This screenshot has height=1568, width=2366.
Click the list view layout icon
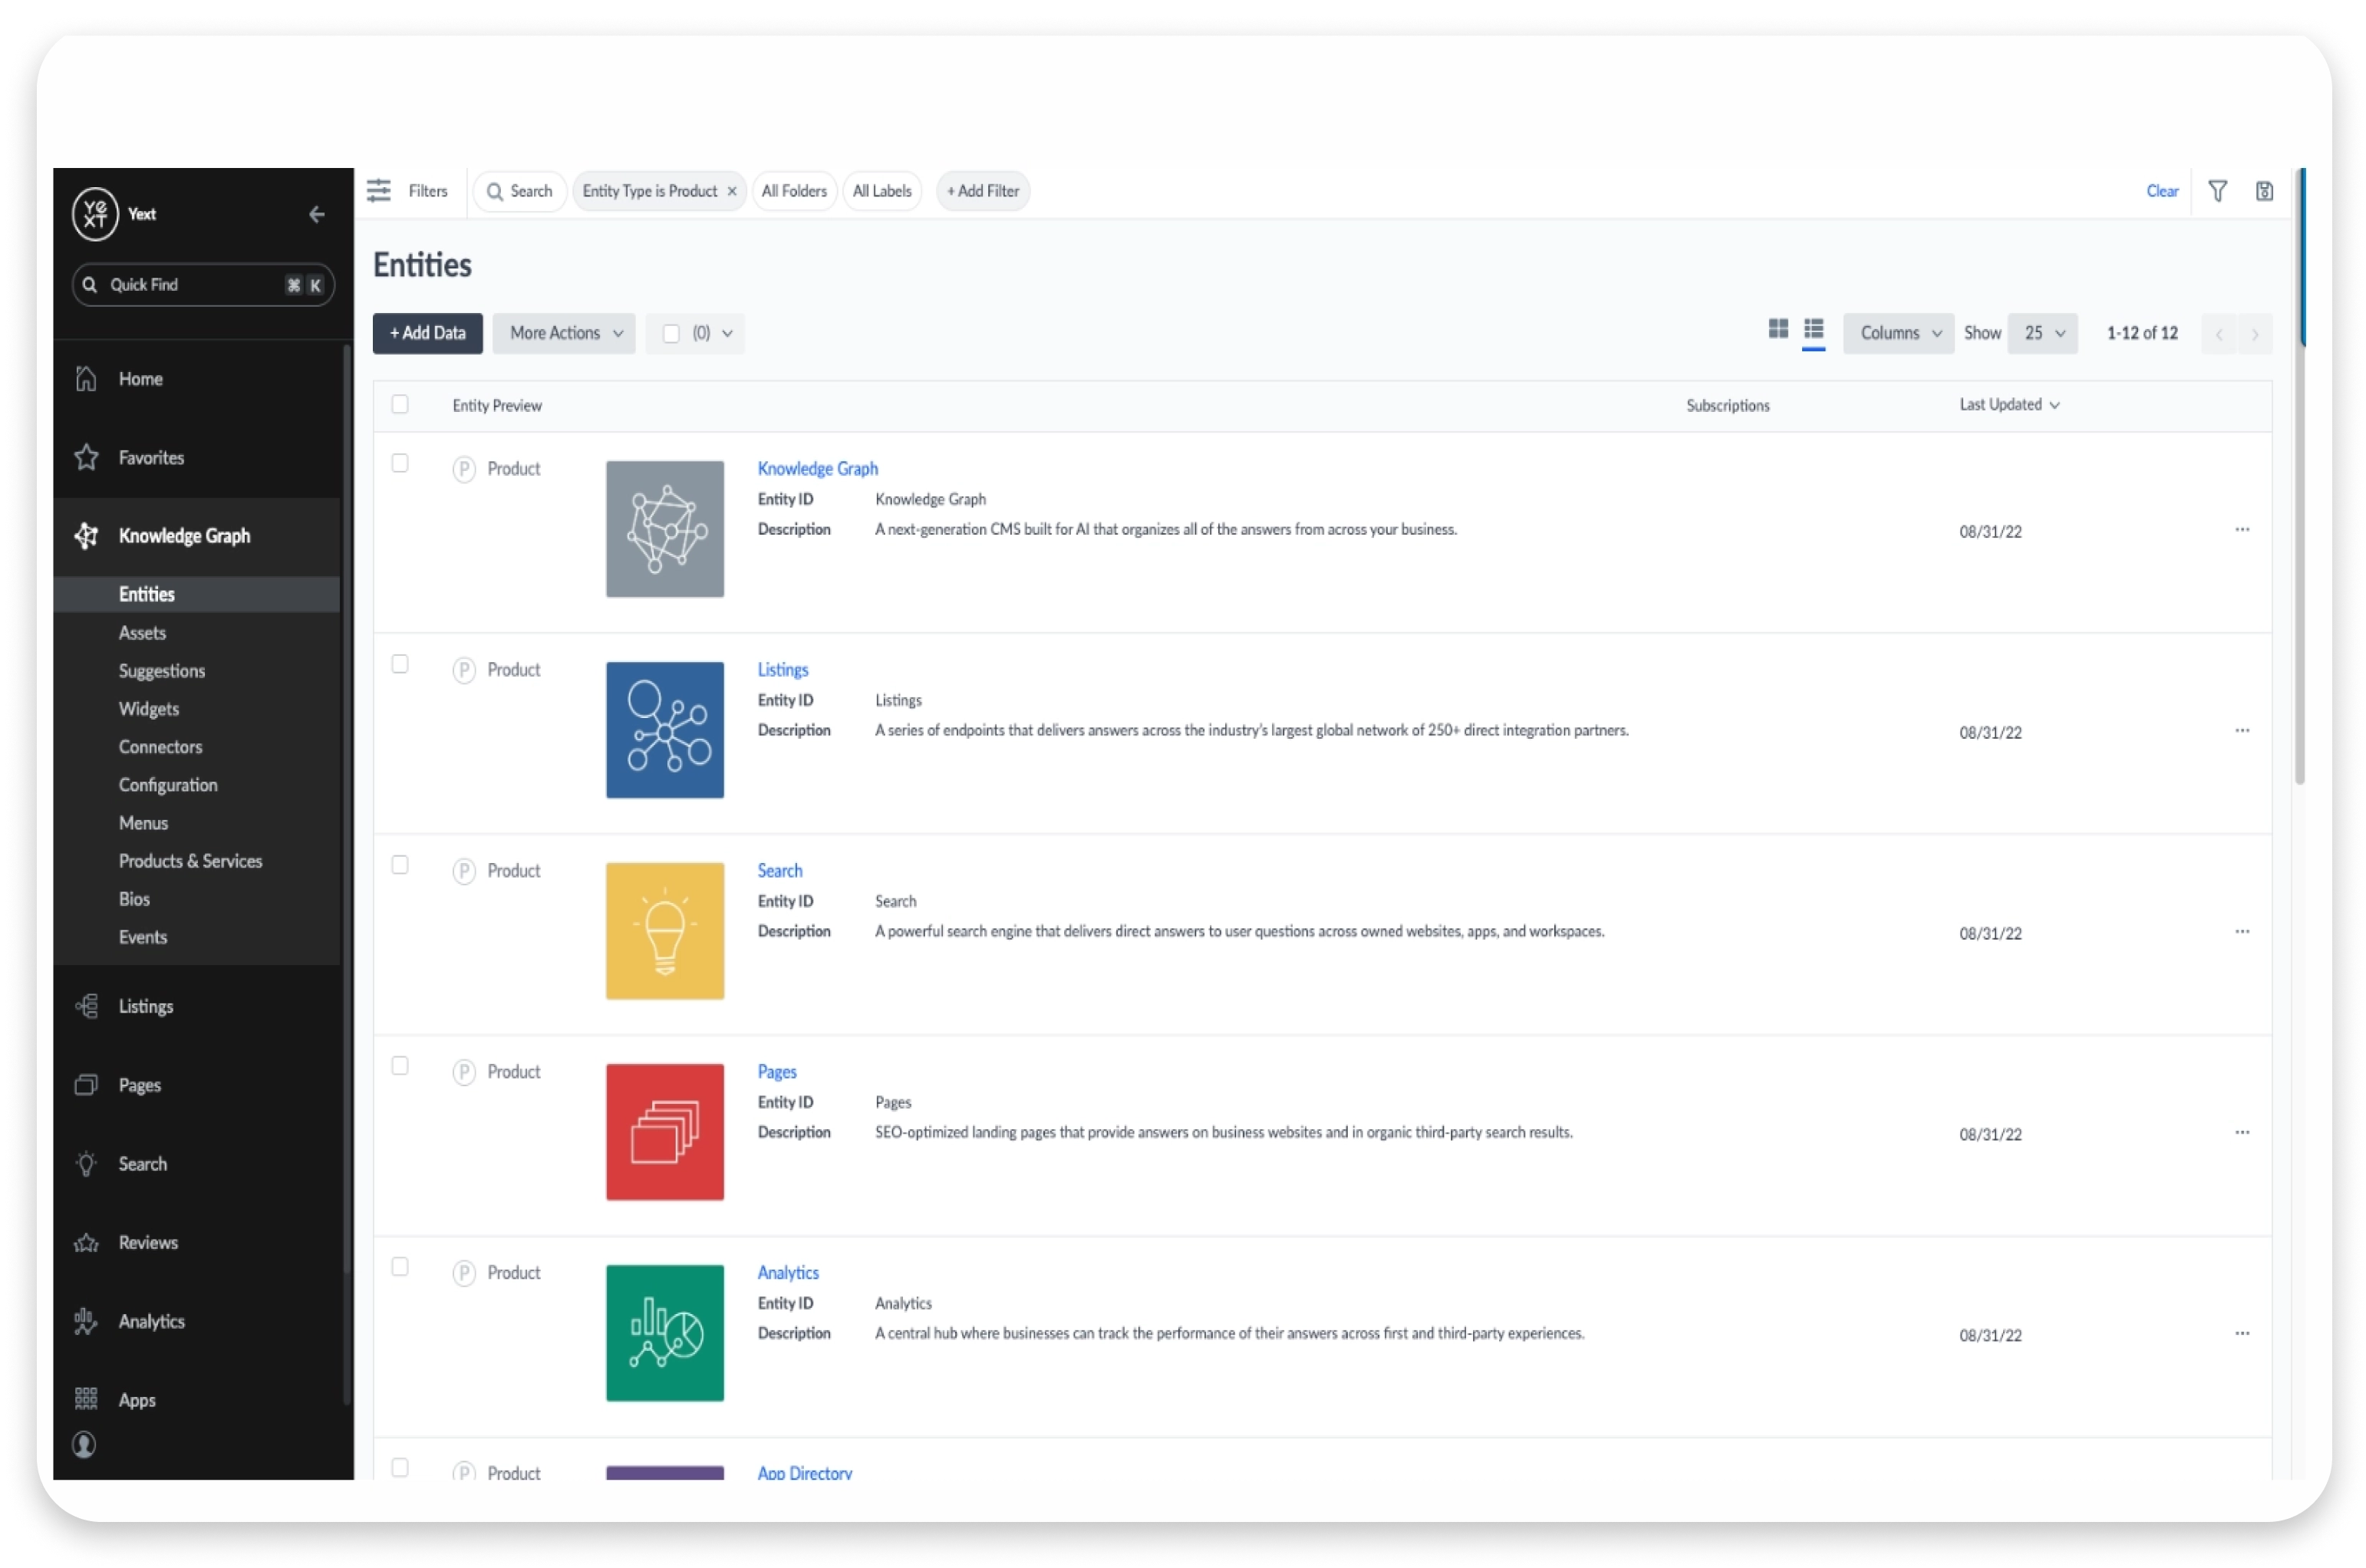pyautogui.click(x=1814, y=332)
